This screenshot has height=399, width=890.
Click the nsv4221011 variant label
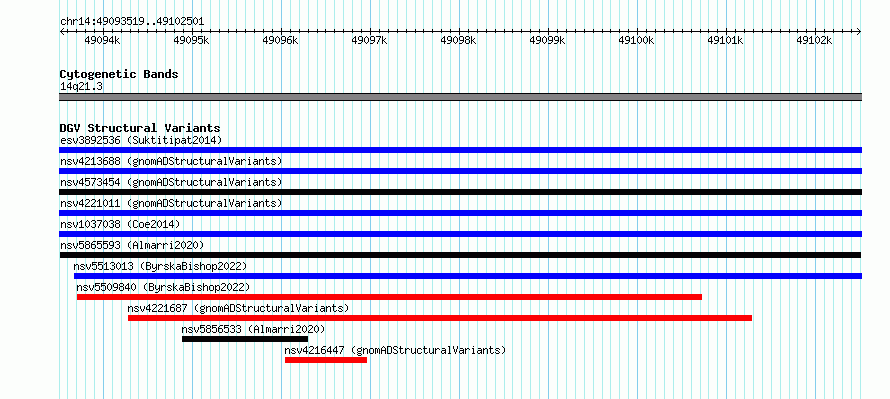pos(171,203)
